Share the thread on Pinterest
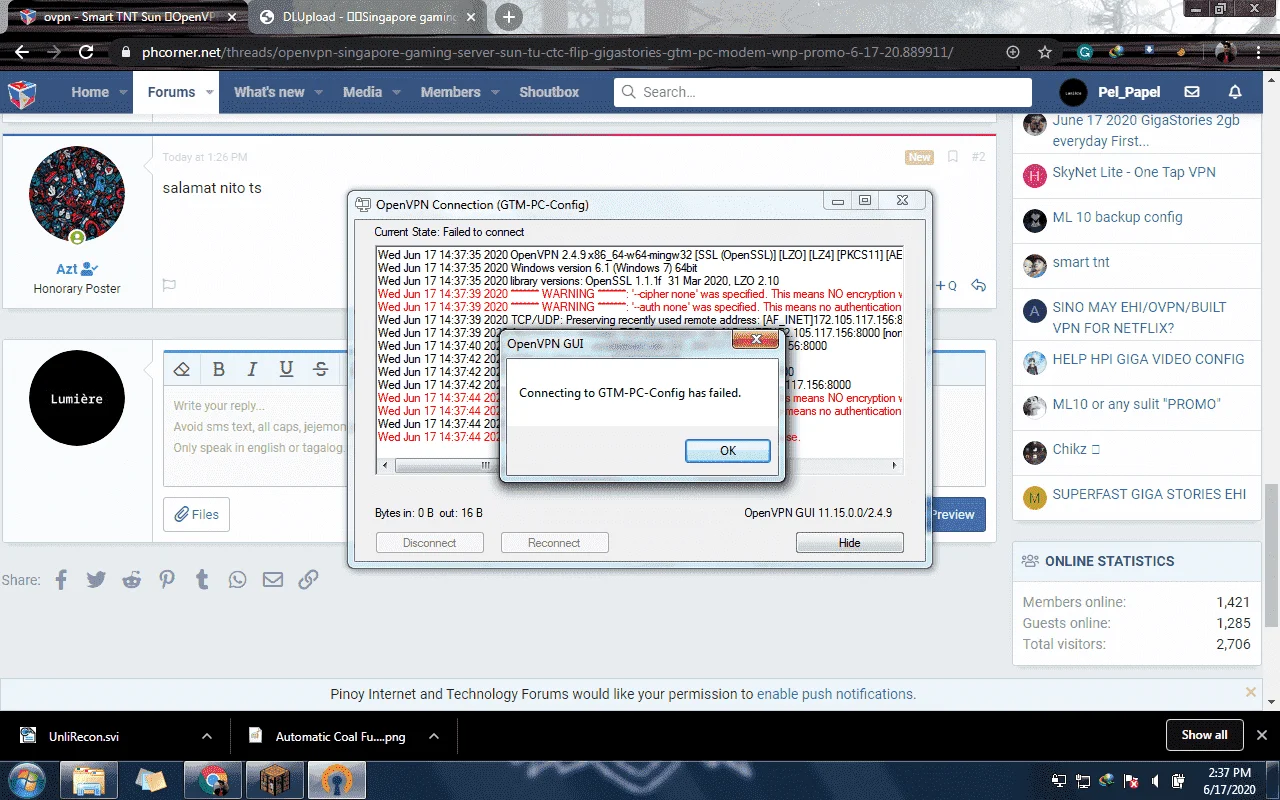This screenshot has width=1280, height=800. coord(167,579)
